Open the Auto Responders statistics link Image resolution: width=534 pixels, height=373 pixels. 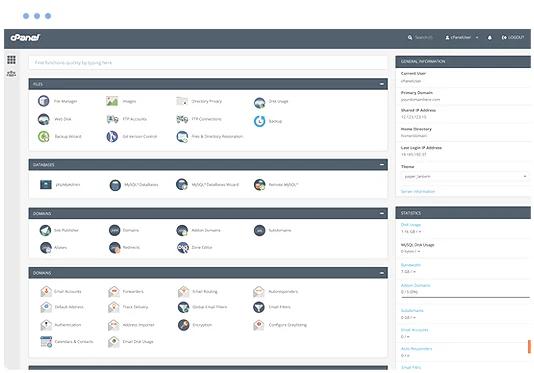[x=417, y=349]
